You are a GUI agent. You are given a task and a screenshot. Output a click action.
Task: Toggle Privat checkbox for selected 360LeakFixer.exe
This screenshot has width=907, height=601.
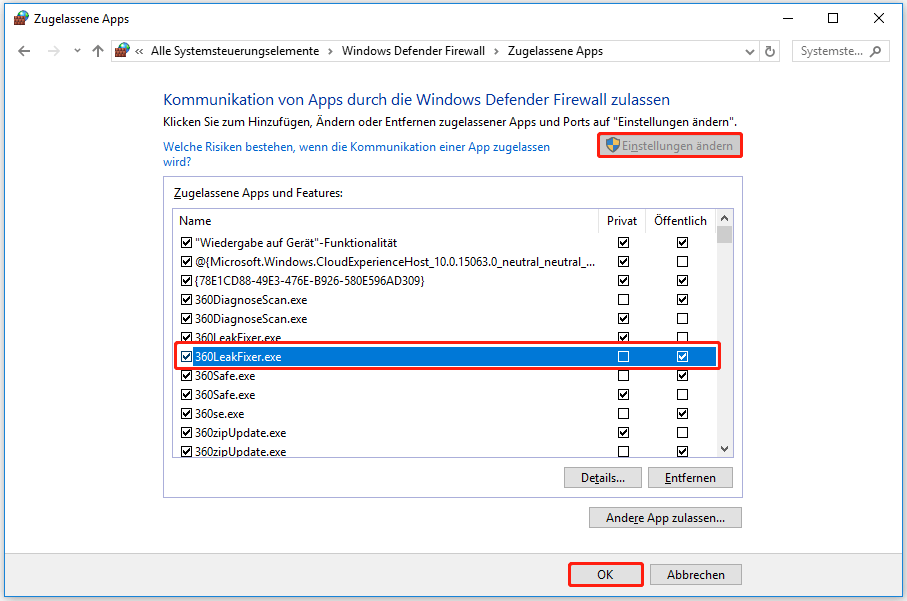[624, 357]
